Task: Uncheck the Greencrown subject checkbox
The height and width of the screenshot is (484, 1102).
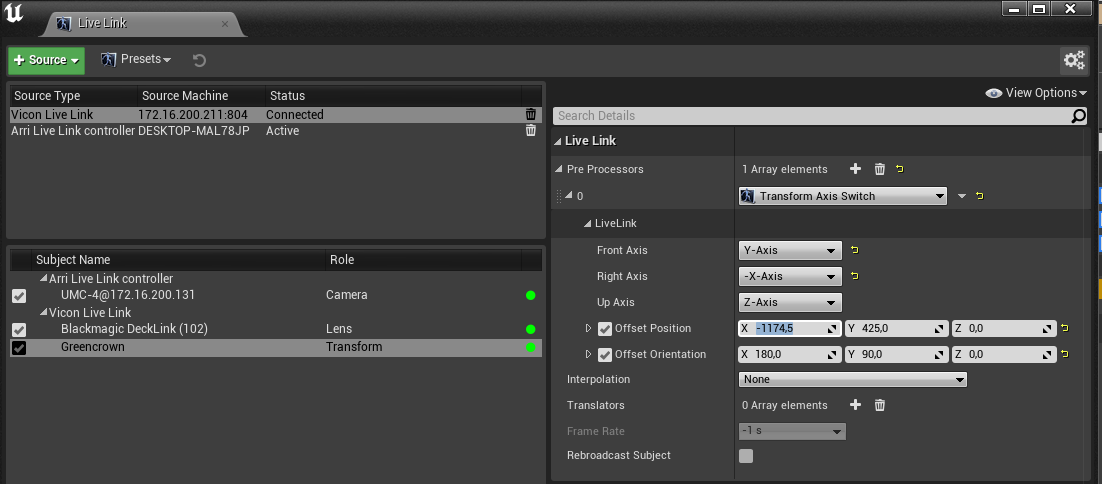Action: coord(19,348)
